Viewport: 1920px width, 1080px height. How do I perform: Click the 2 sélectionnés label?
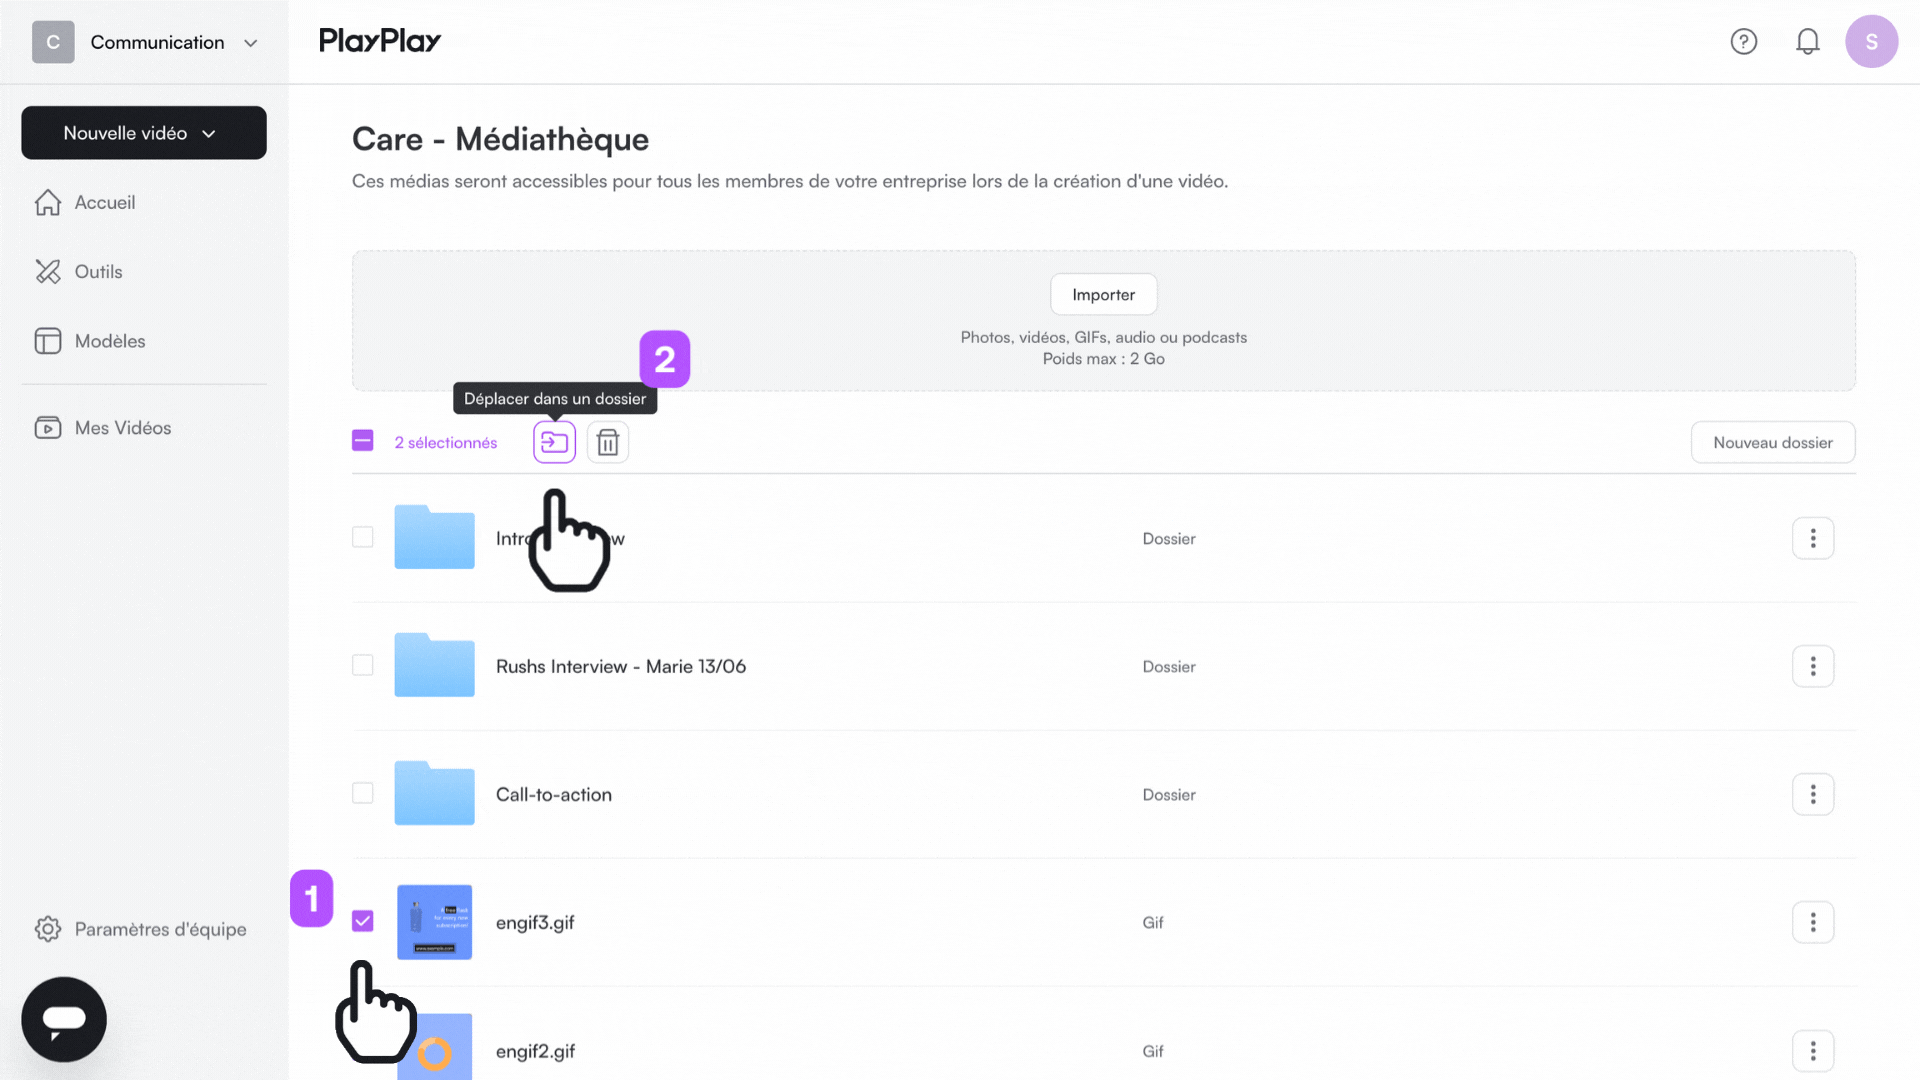tap(446, 442)
